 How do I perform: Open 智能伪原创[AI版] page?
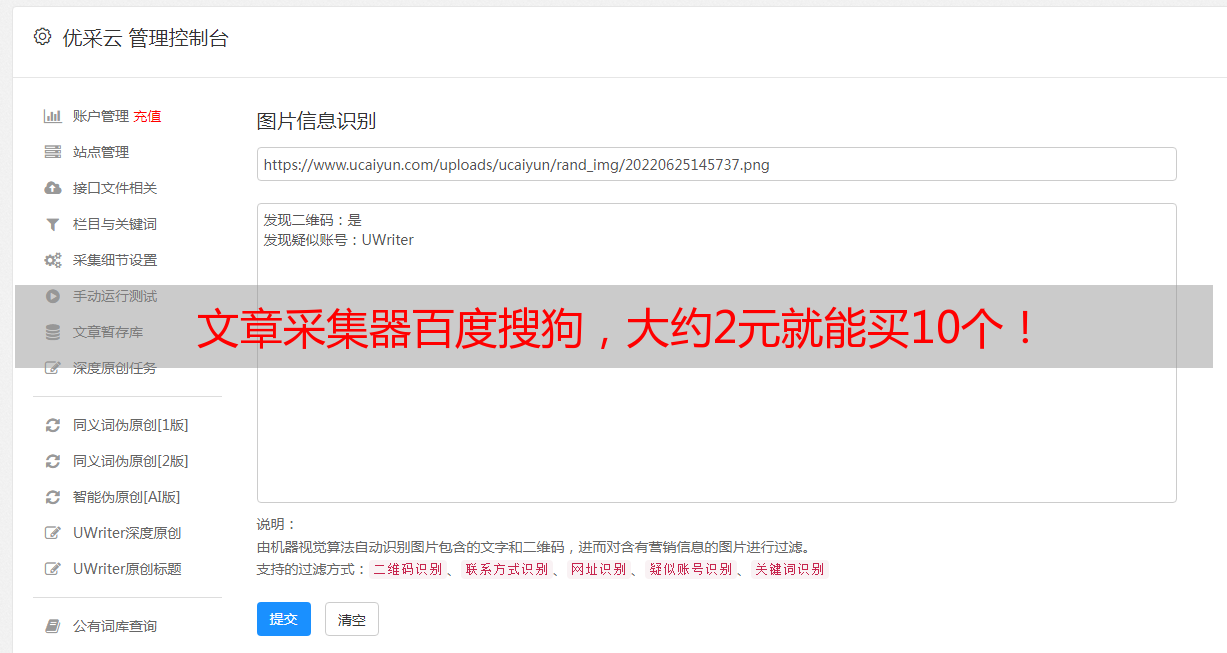pos(127,497)
